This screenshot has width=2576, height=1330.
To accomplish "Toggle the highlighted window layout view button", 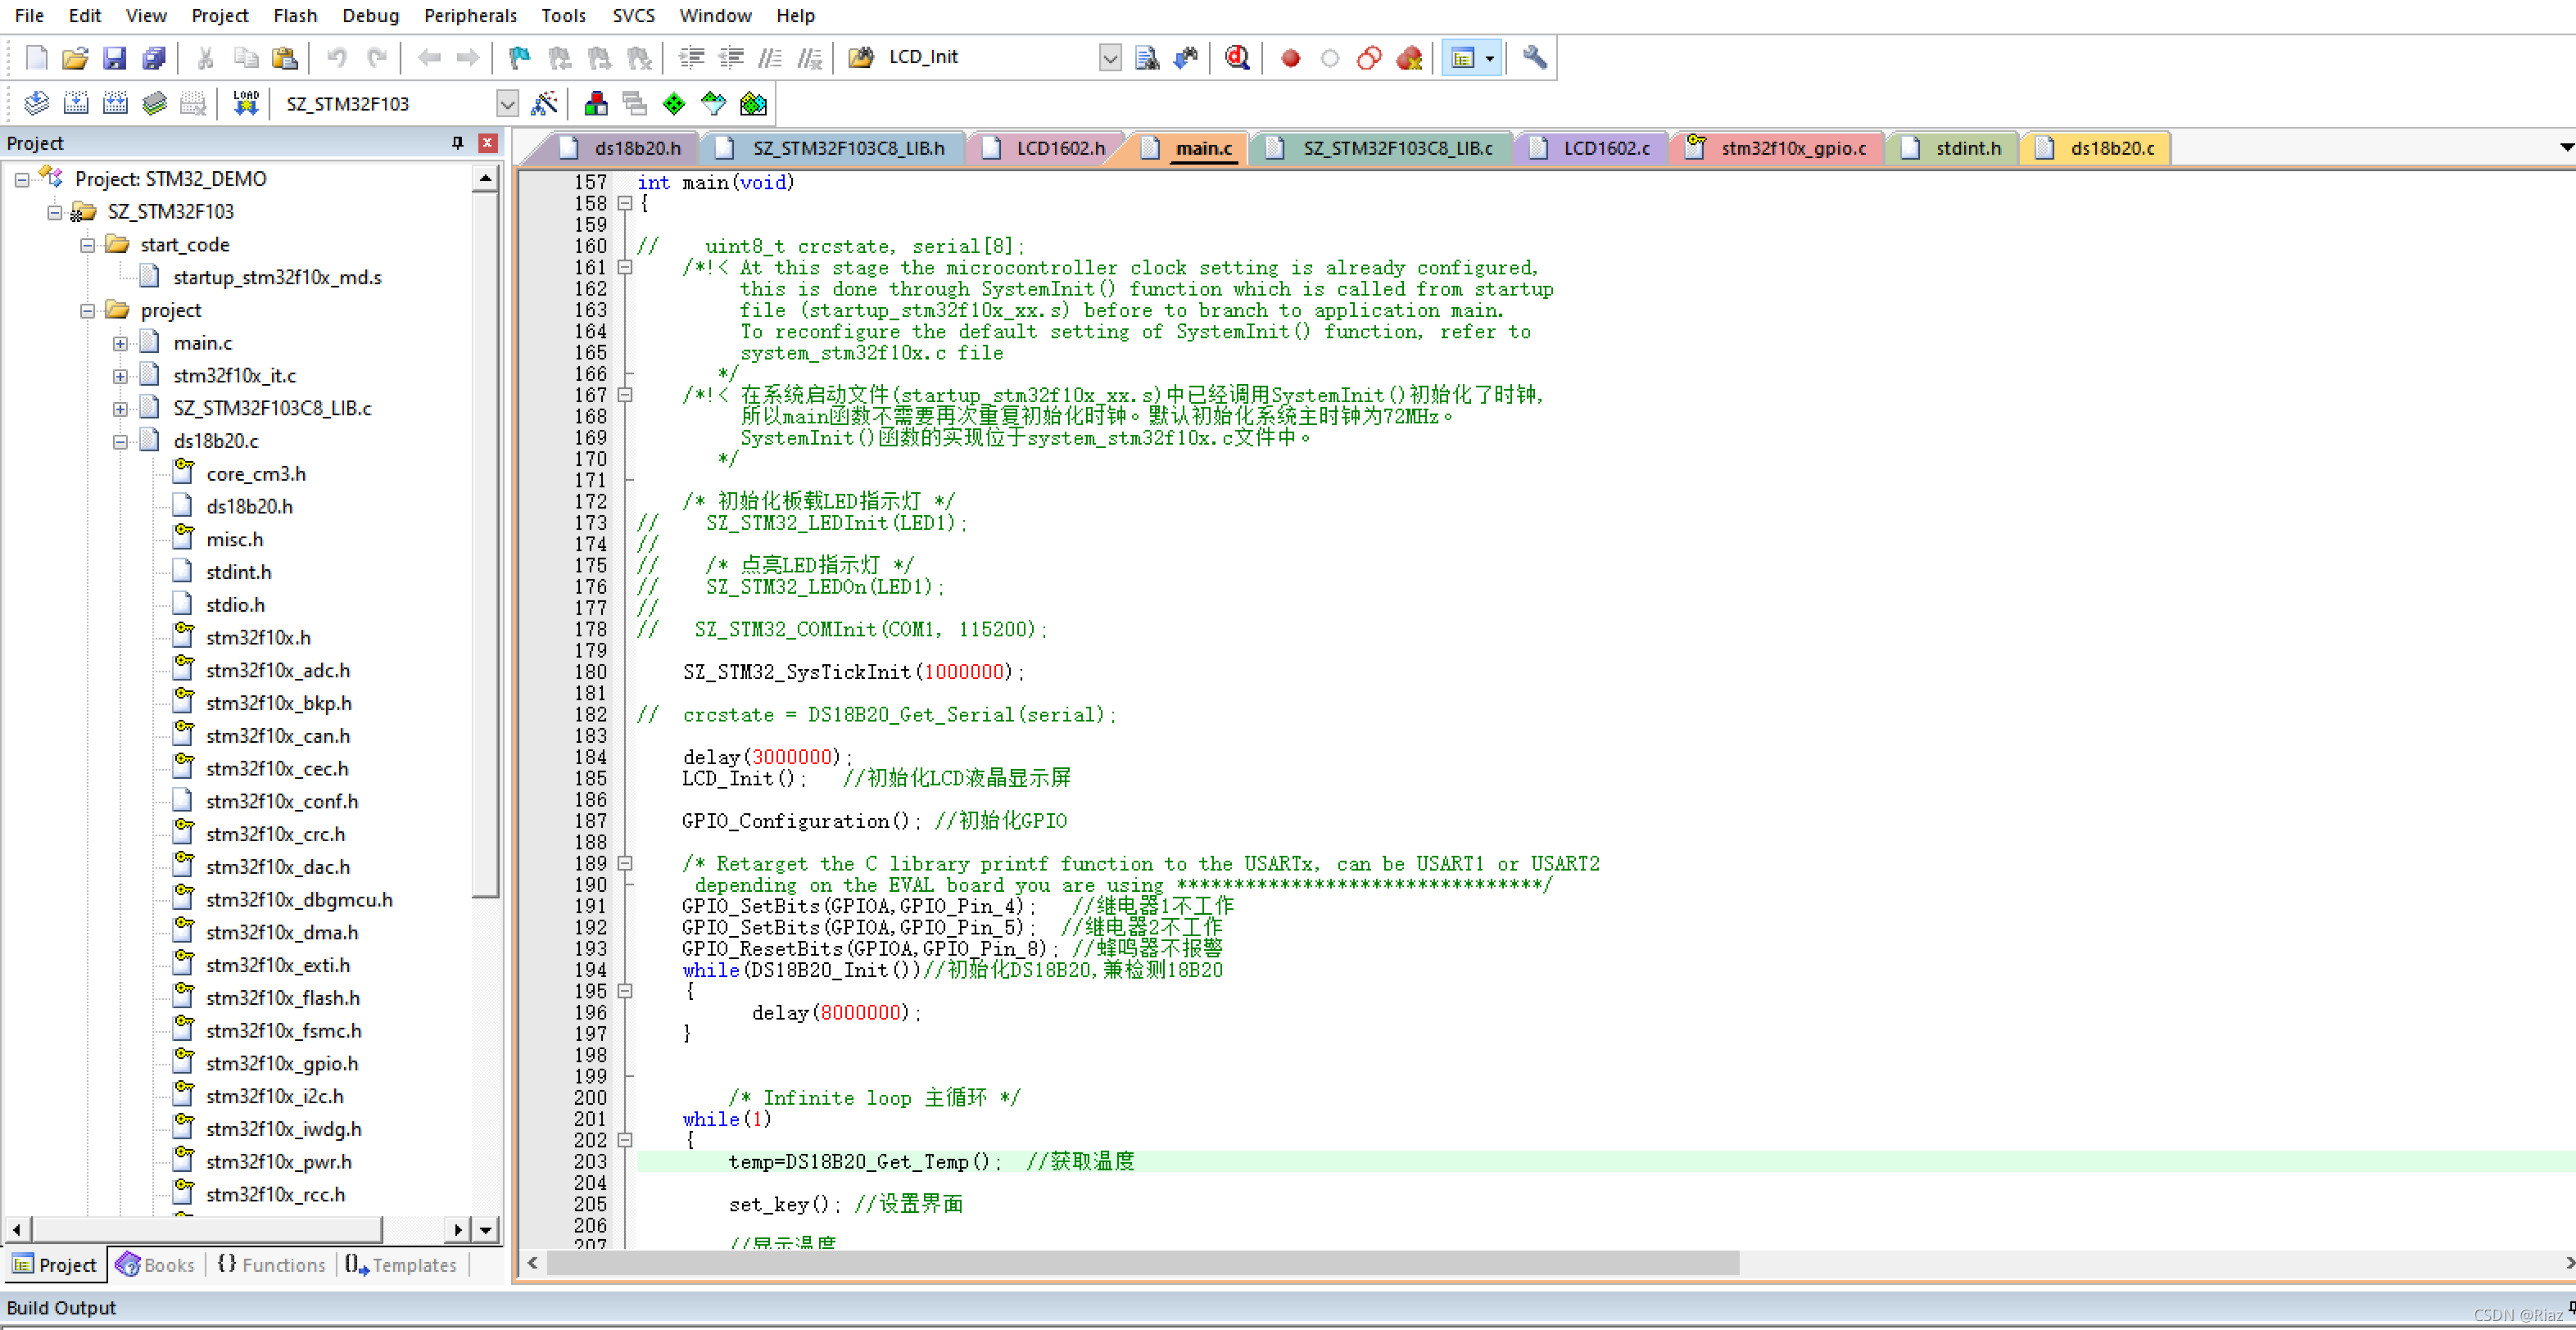I will [x=1462, y=58].
